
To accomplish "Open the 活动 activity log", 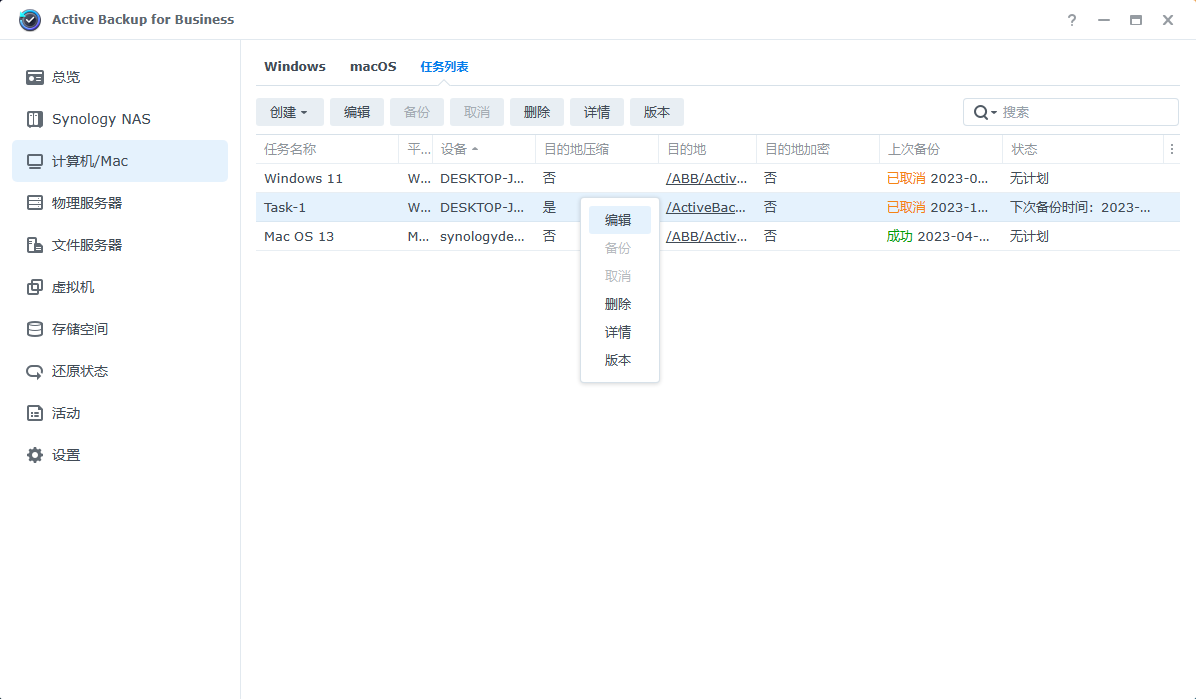I will pyautogui.click(x=64, y=412).
